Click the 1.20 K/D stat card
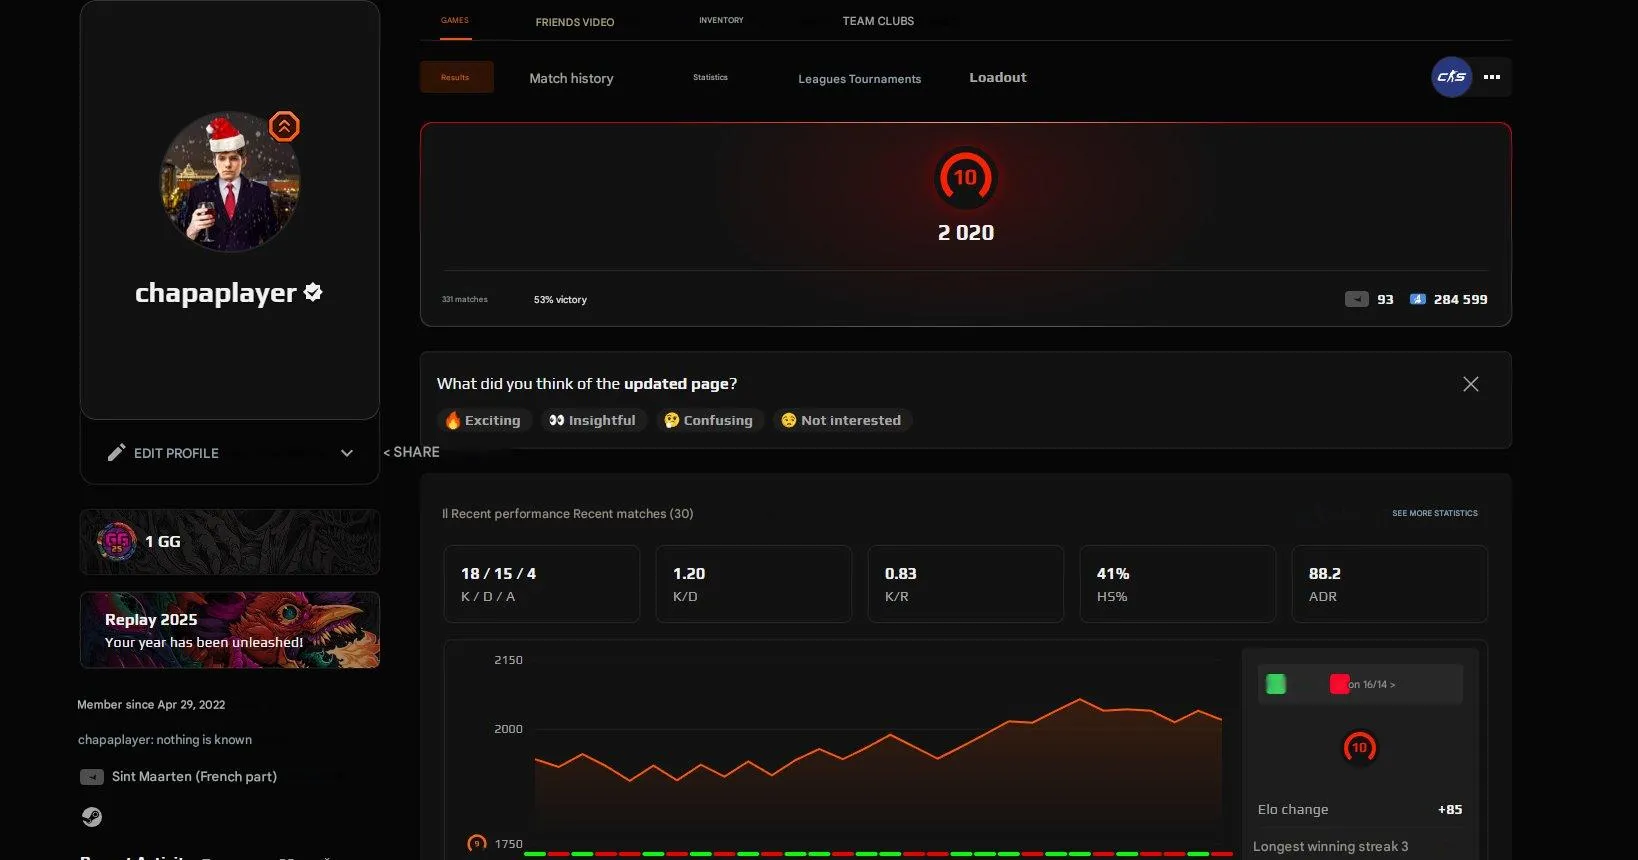1638x860 pixels. click(x=754, y=584)
